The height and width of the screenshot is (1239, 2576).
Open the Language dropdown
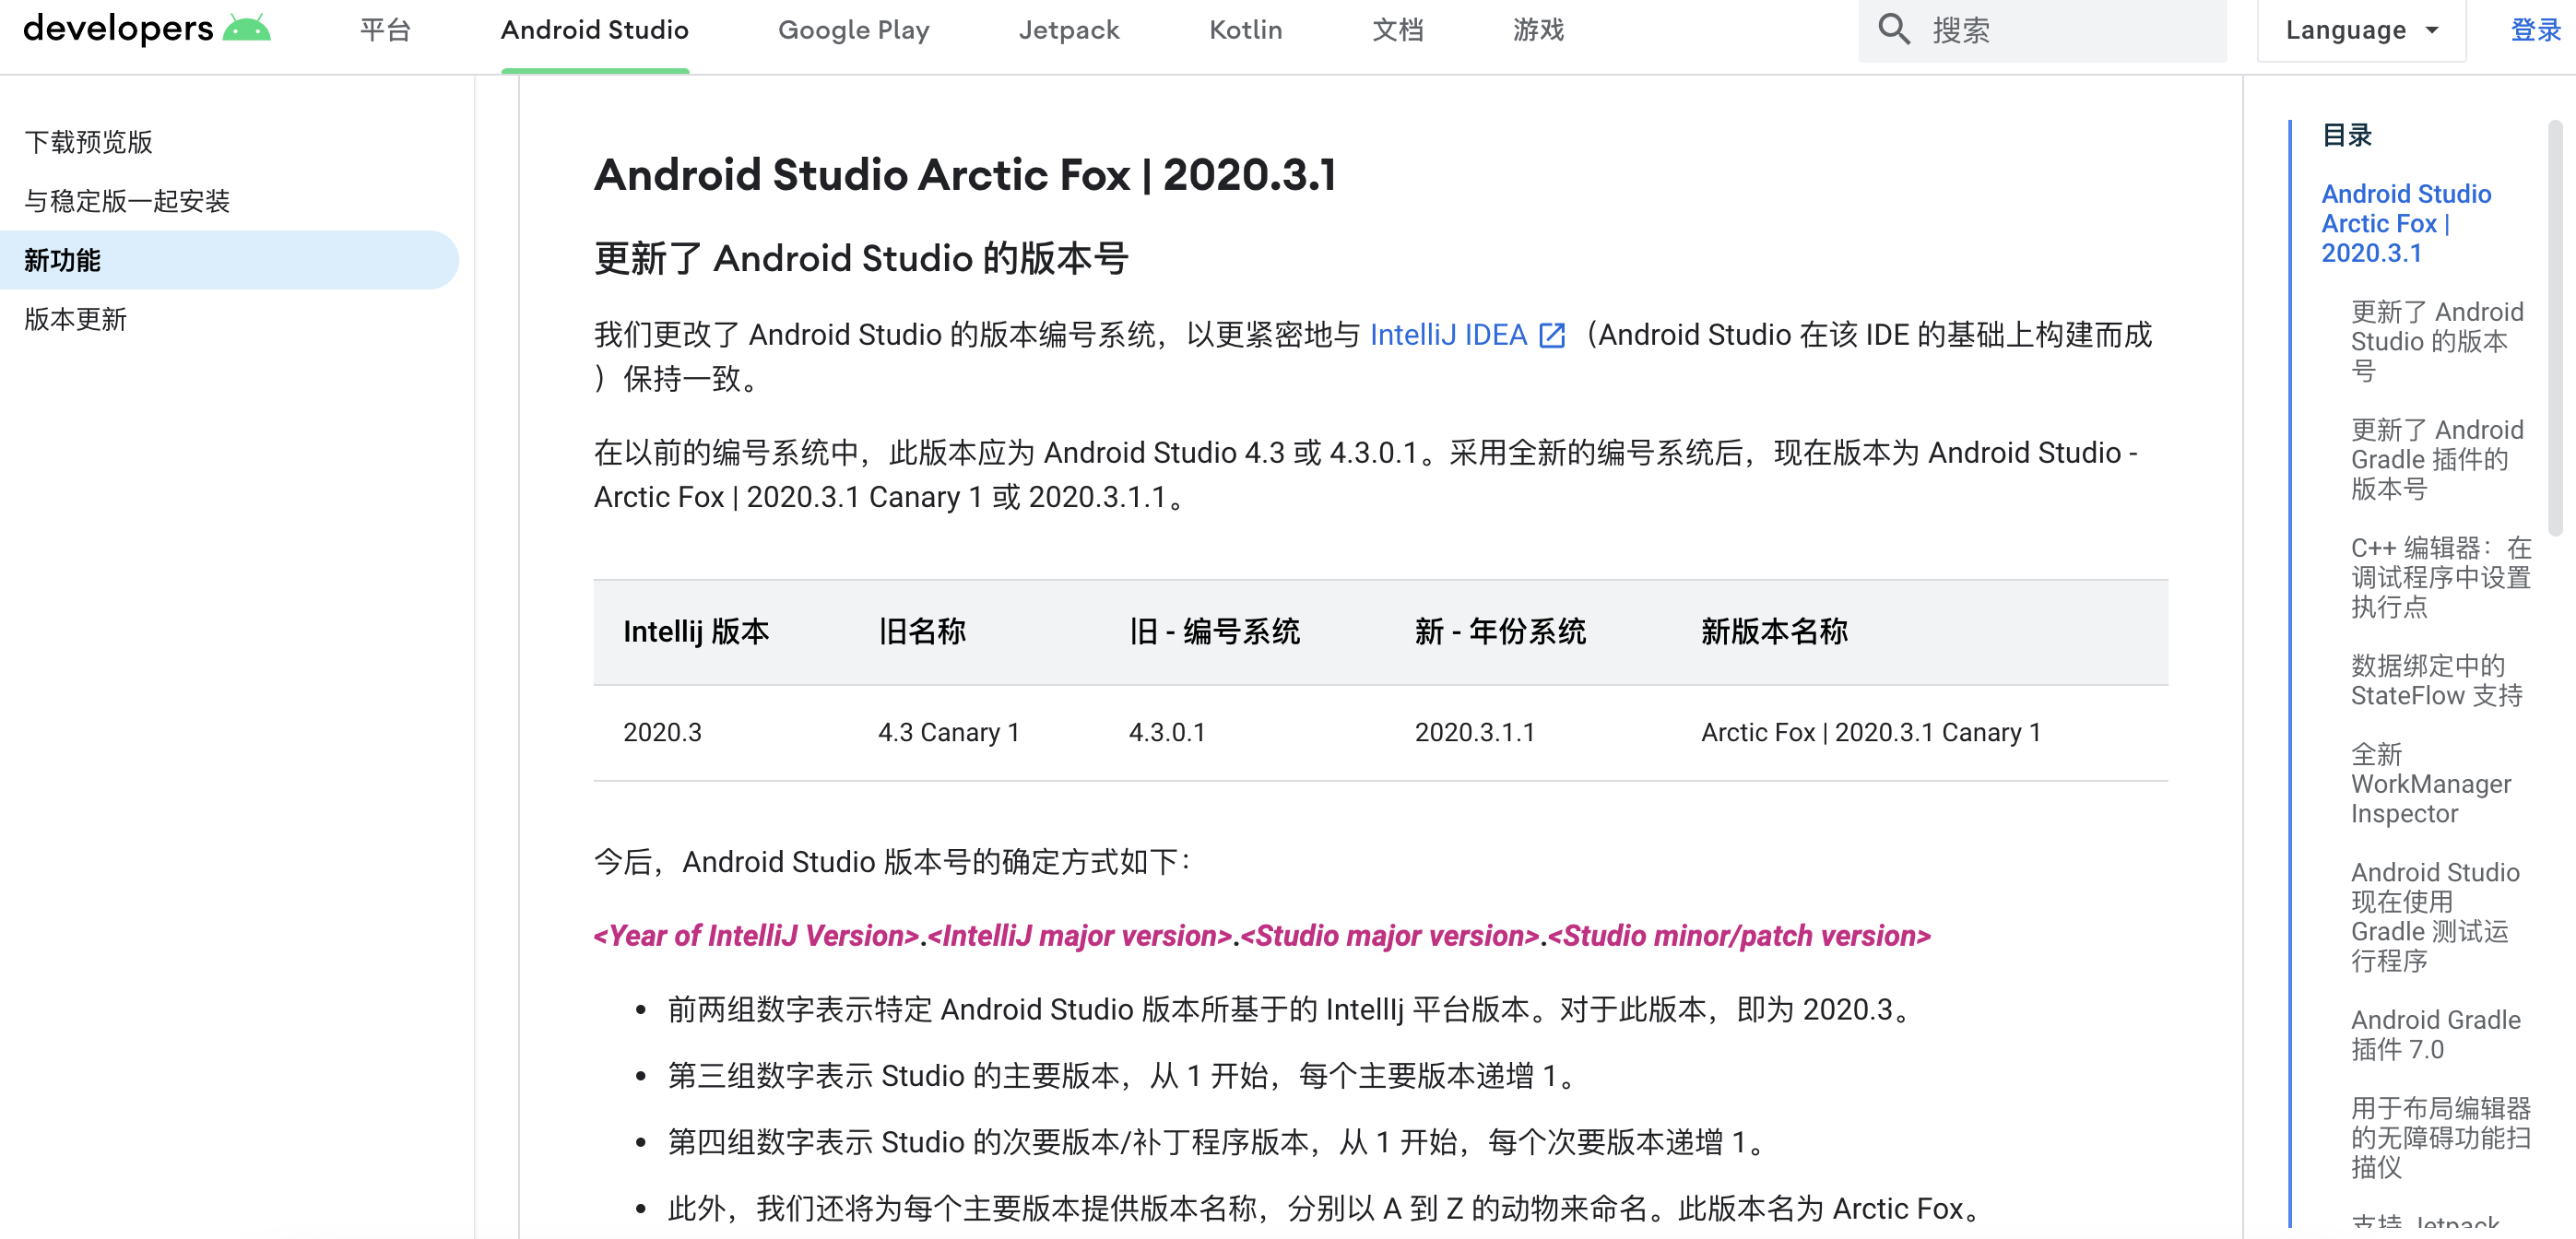click(2361, 30)
